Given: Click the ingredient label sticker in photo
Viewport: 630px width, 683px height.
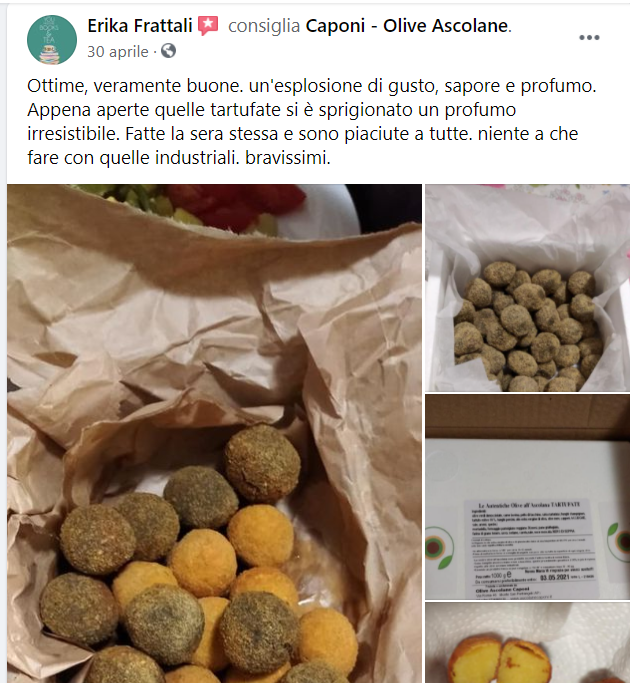Looking at the screenshot, I should 532,549.
